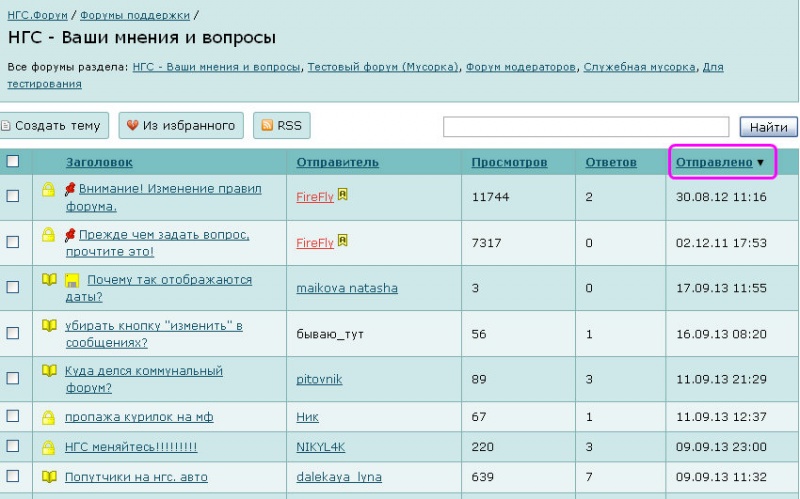Viewport: 800px width, 499px height.
Task: Click the lock icon beside 'НГС меняйтесь!!!!!!!!!'
Action: point(48,447)
